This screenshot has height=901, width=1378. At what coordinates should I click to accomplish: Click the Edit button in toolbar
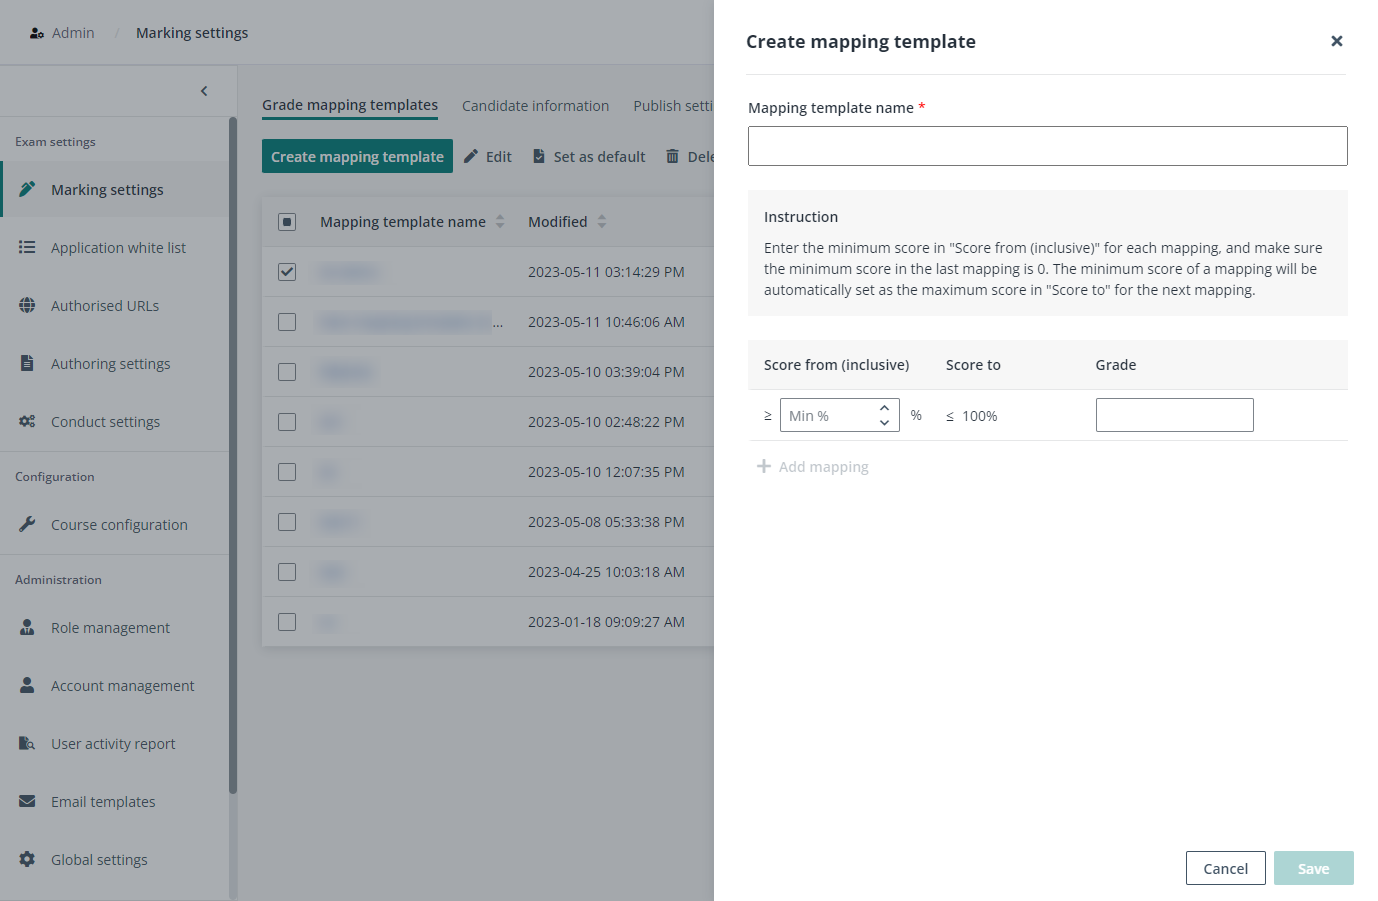point(488,156)
